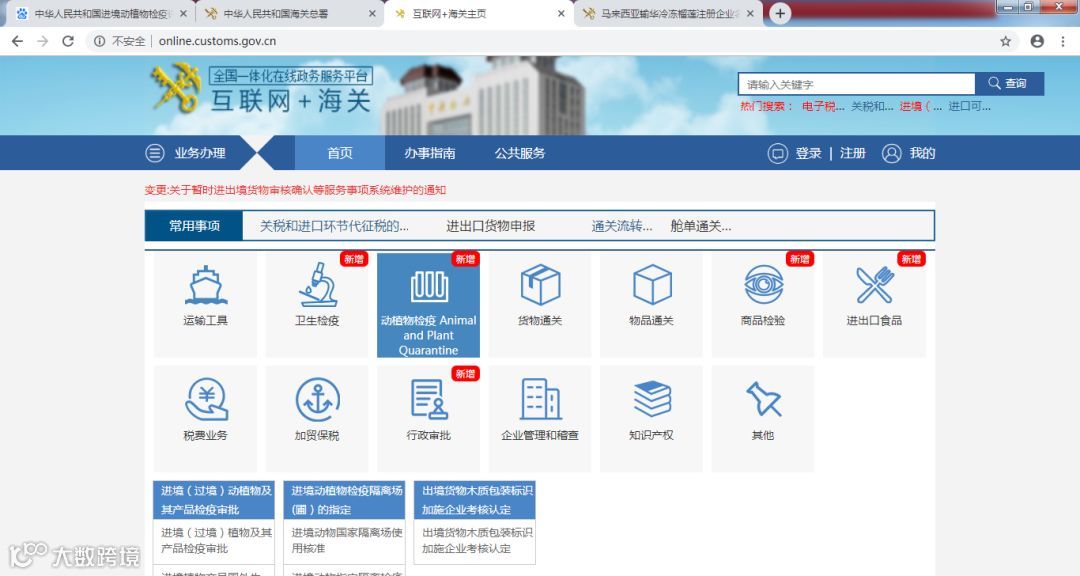Click the 登录 link
Image resolution: width=1080 pixels, height=576 pixels.
pyautogui.click(x=809, y=153)
